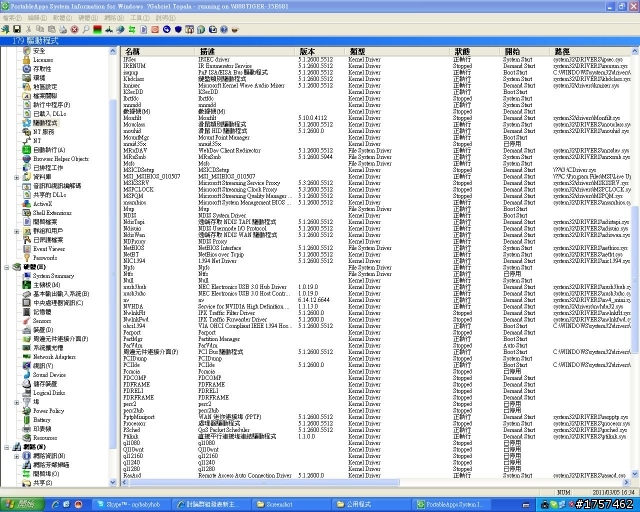Click the printer toolbar icon
Screen dimensions: 640x512
(x=63, y=29)
